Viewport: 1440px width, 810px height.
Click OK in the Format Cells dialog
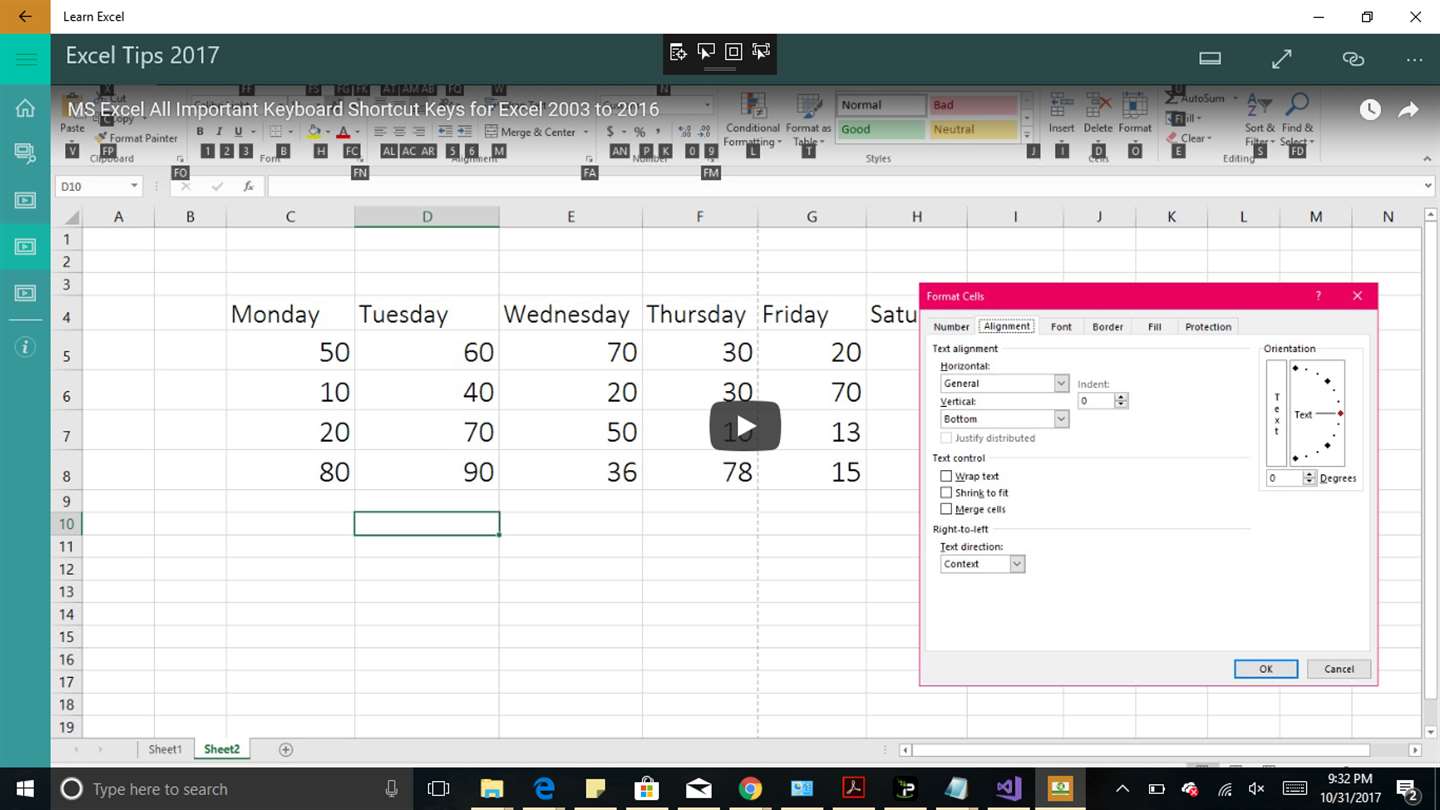[x=1265, y=669]
